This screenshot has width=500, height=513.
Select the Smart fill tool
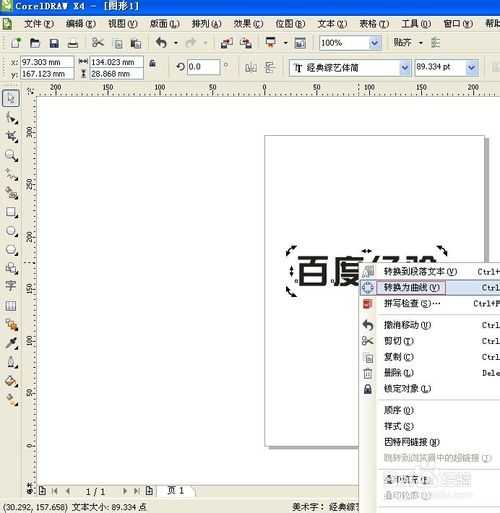(11, 193)
